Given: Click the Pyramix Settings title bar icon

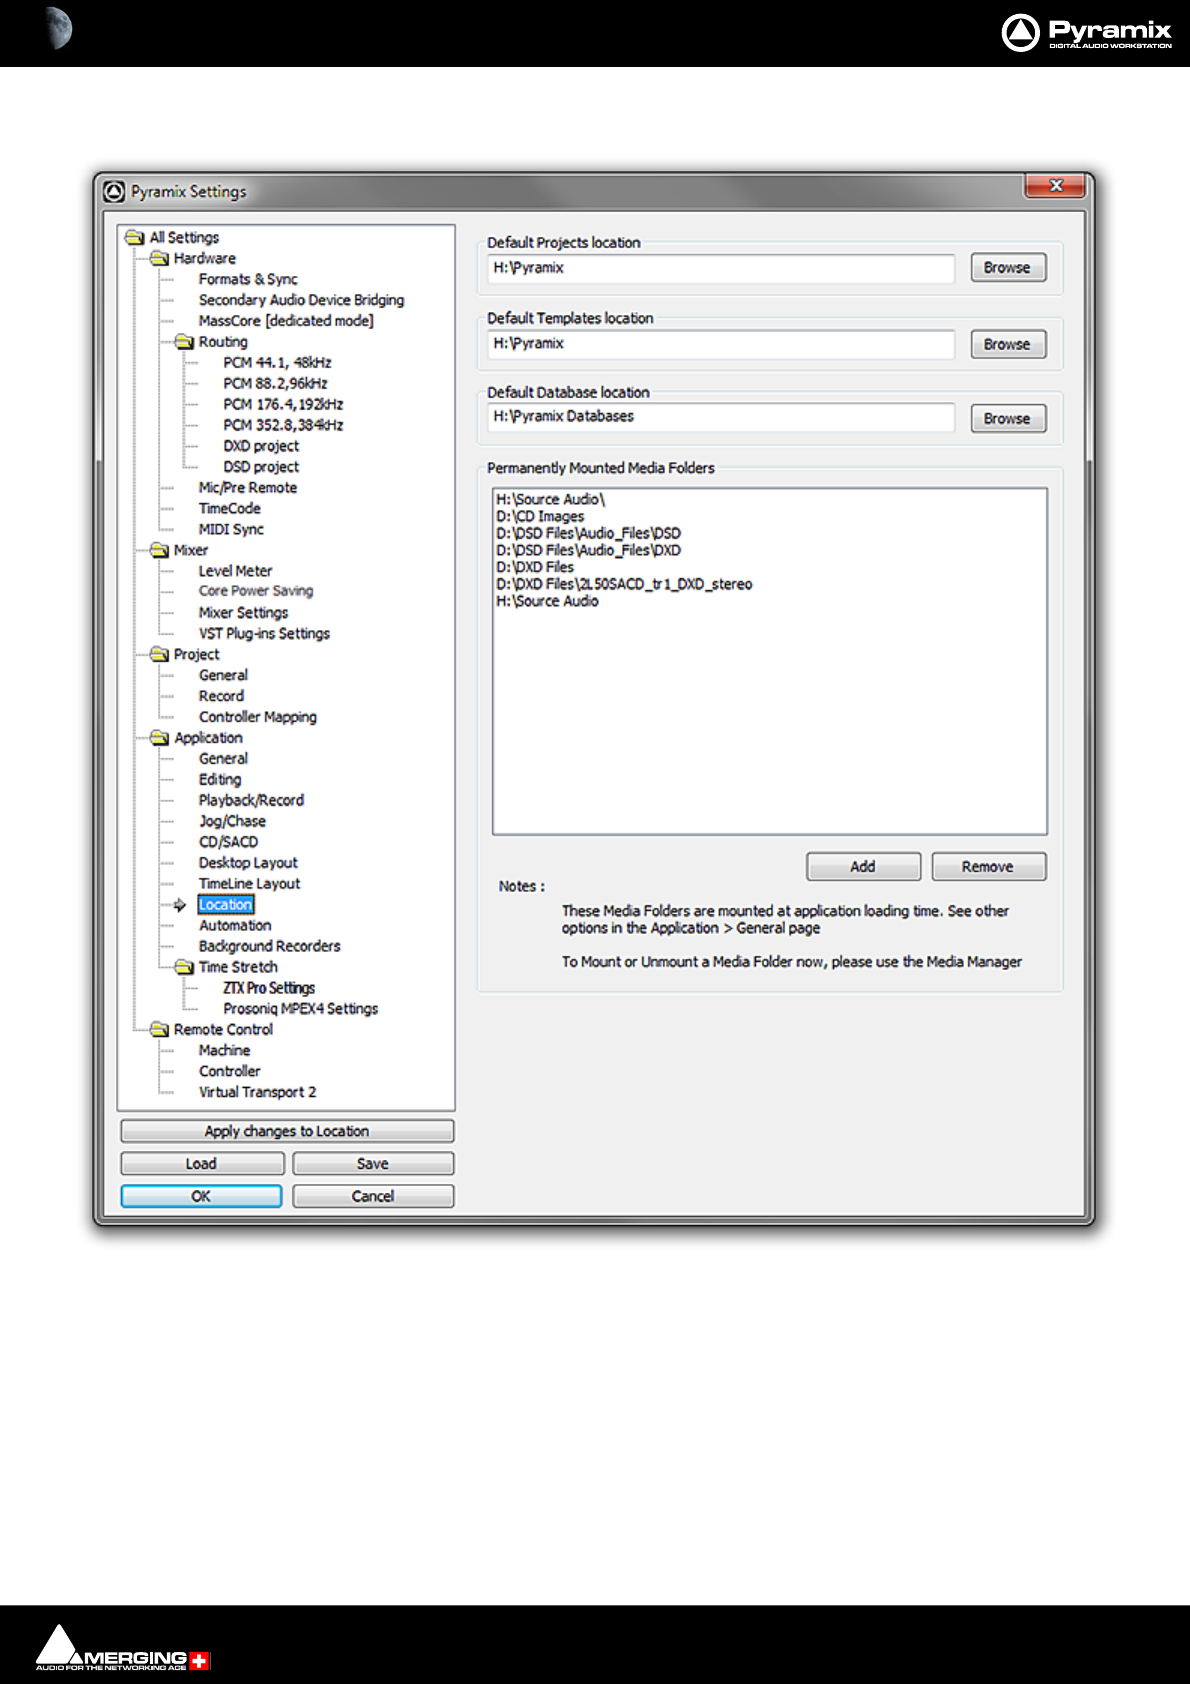Looking at the screenshot, I should (115, 191).
